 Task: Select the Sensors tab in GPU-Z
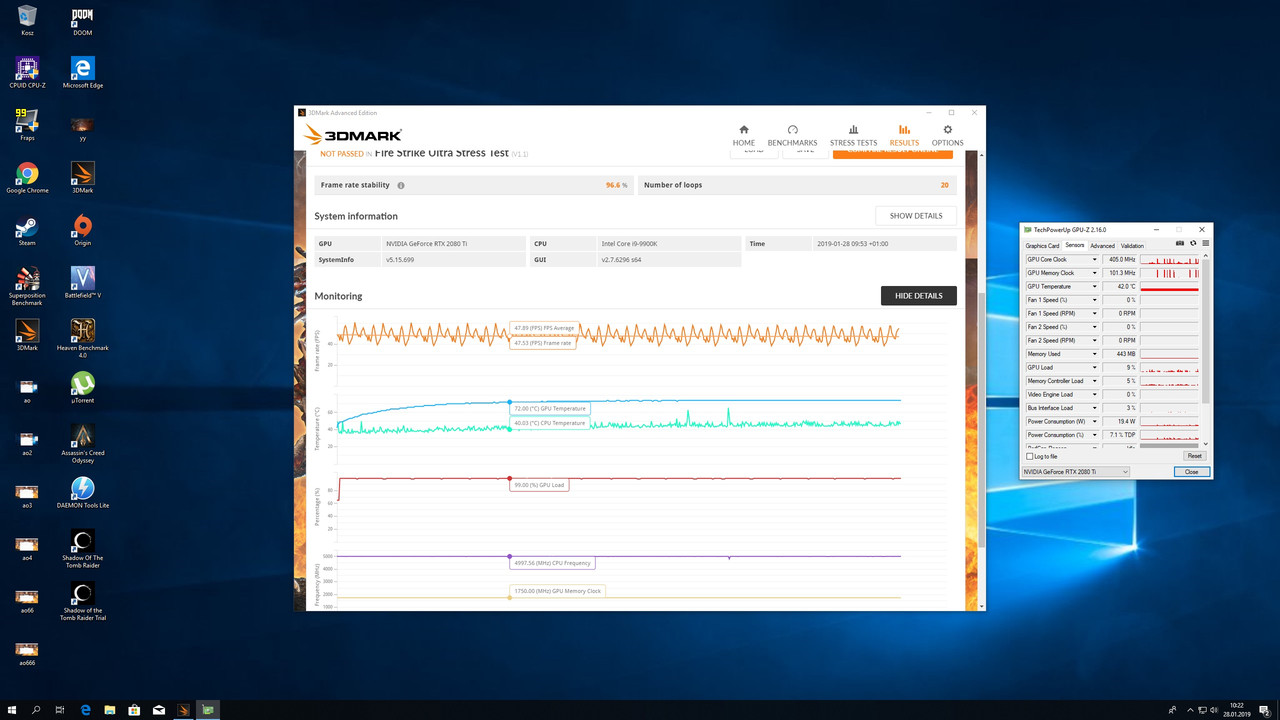coord(1075,245)
